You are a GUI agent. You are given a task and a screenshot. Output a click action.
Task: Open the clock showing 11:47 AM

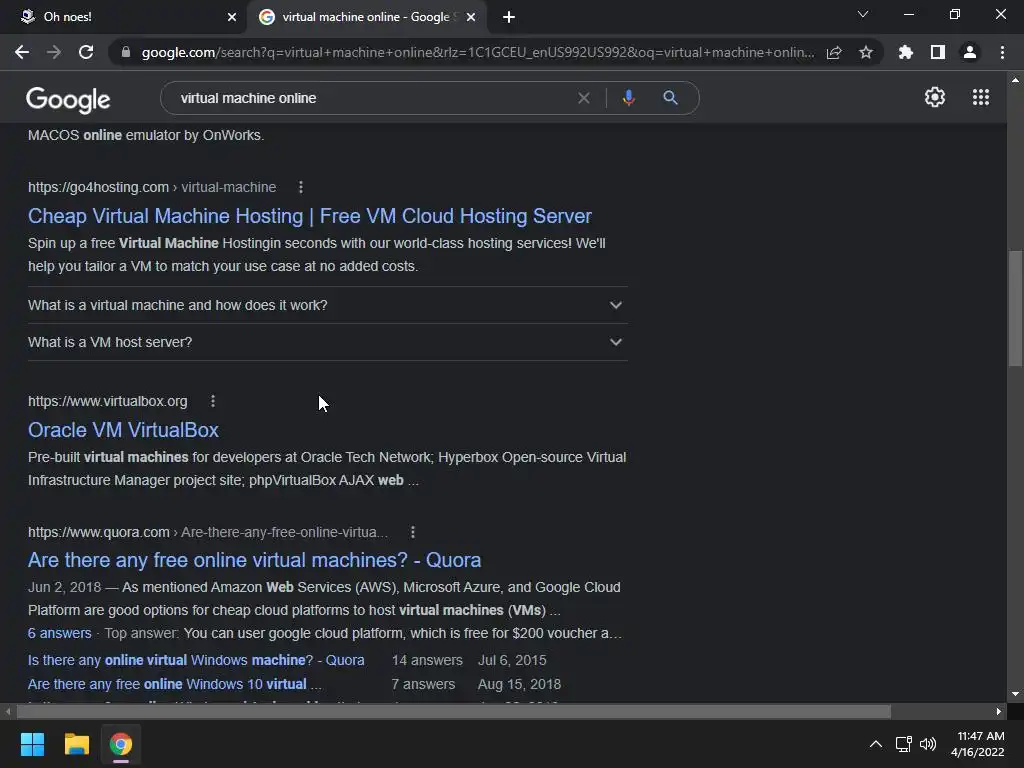click(978, 744)
